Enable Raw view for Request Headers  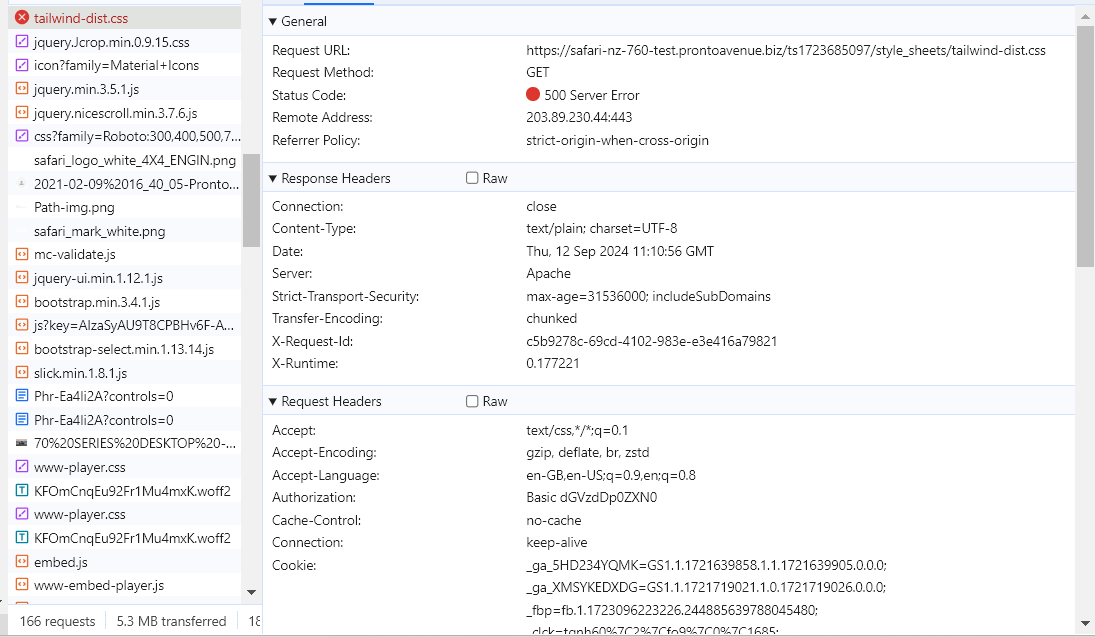(x=472, y=401)
